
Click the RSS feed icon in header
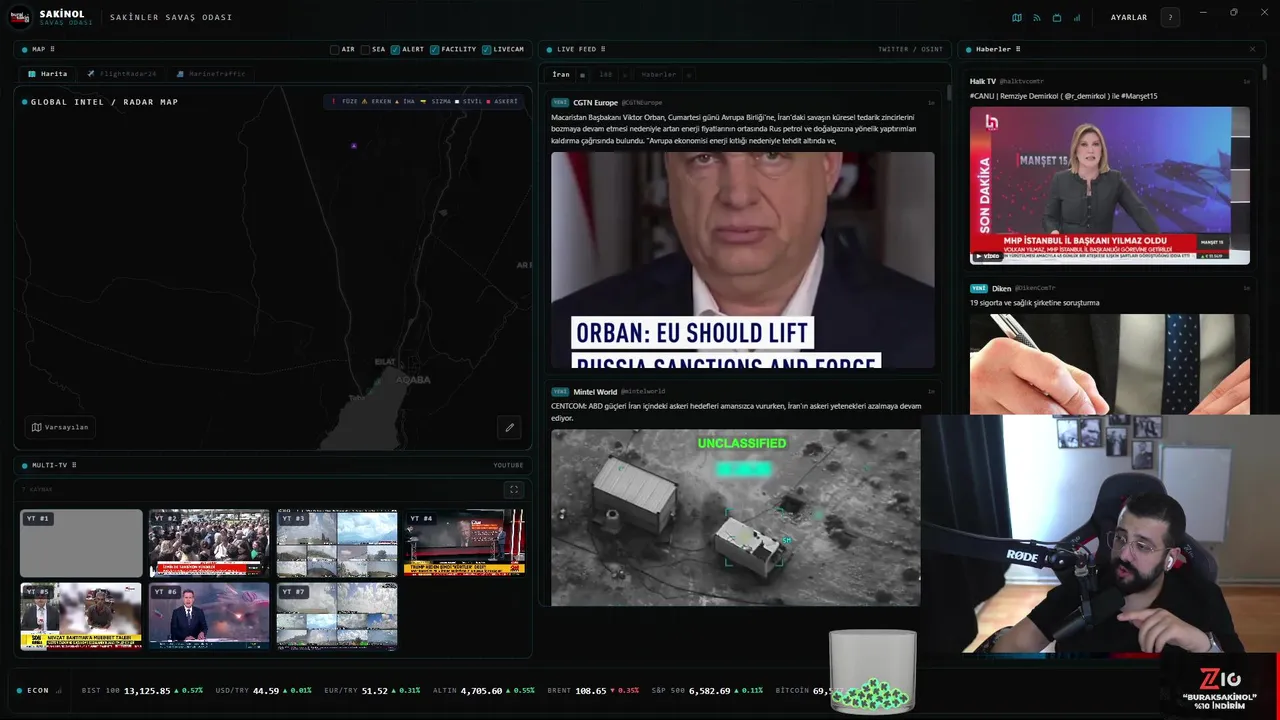coord(1037,17)
